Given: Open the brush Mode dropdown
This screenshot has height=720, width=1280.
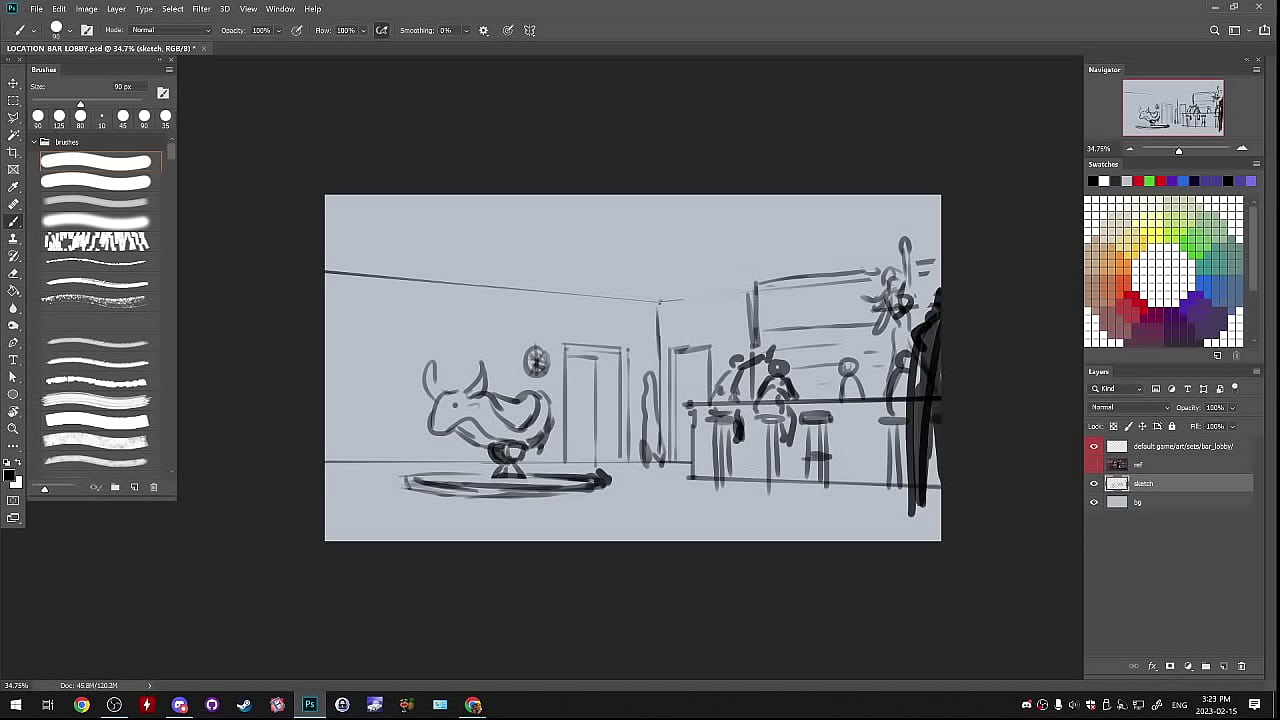Looking at the screenshot, I should pos(171,31).
